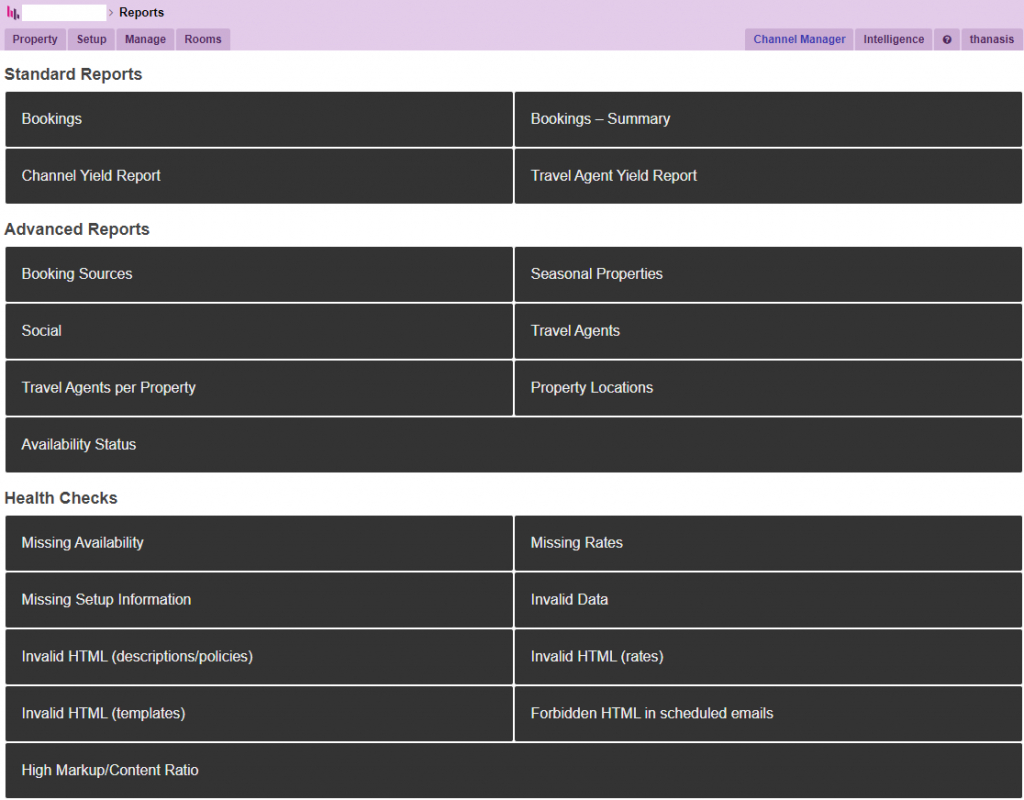The image size is (1024, 800).
Task: Go to the Rooms menu
Action: click(x=203, y=40)
